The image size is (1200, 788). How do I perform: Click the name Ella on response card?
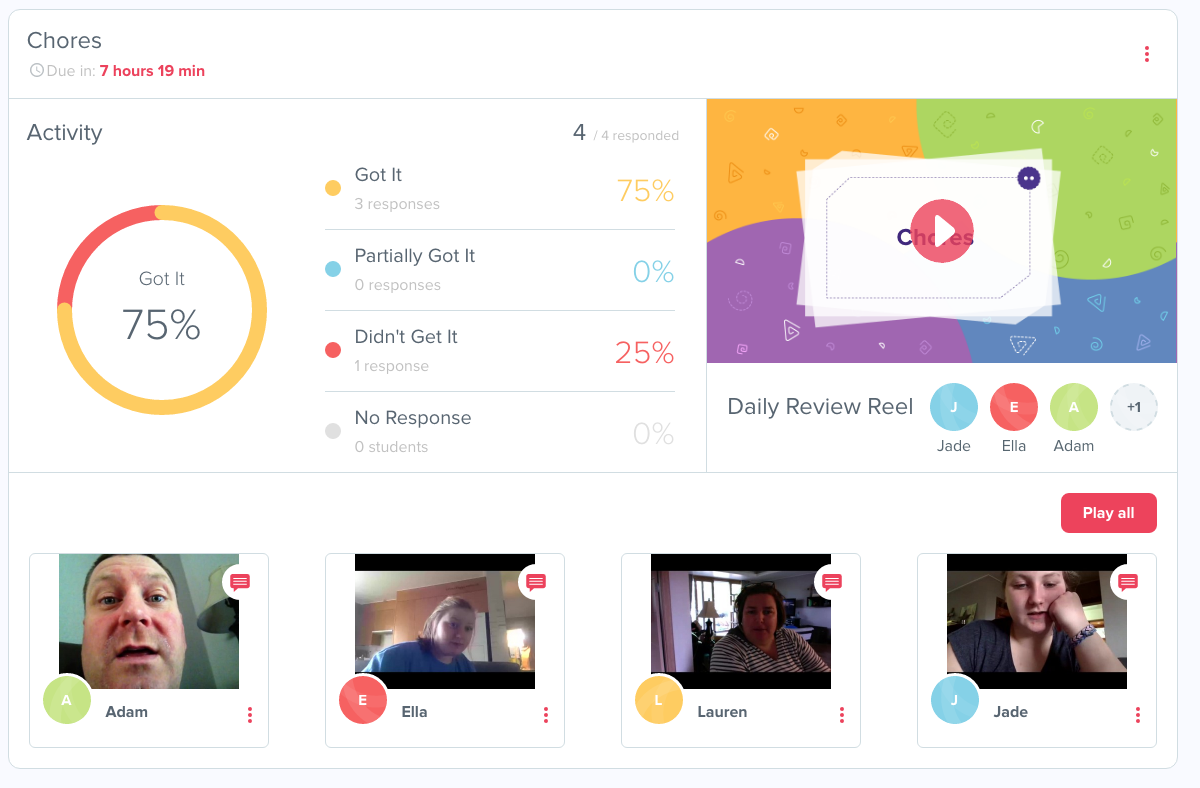click(x=414, y=712)
